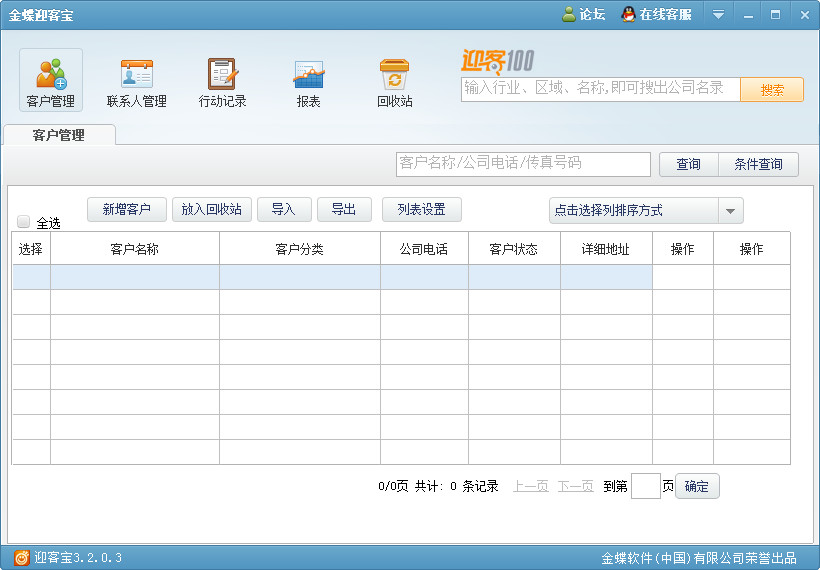
Task: Click the 0/0页 共计: 0 条记录 text
Action: 438,486
